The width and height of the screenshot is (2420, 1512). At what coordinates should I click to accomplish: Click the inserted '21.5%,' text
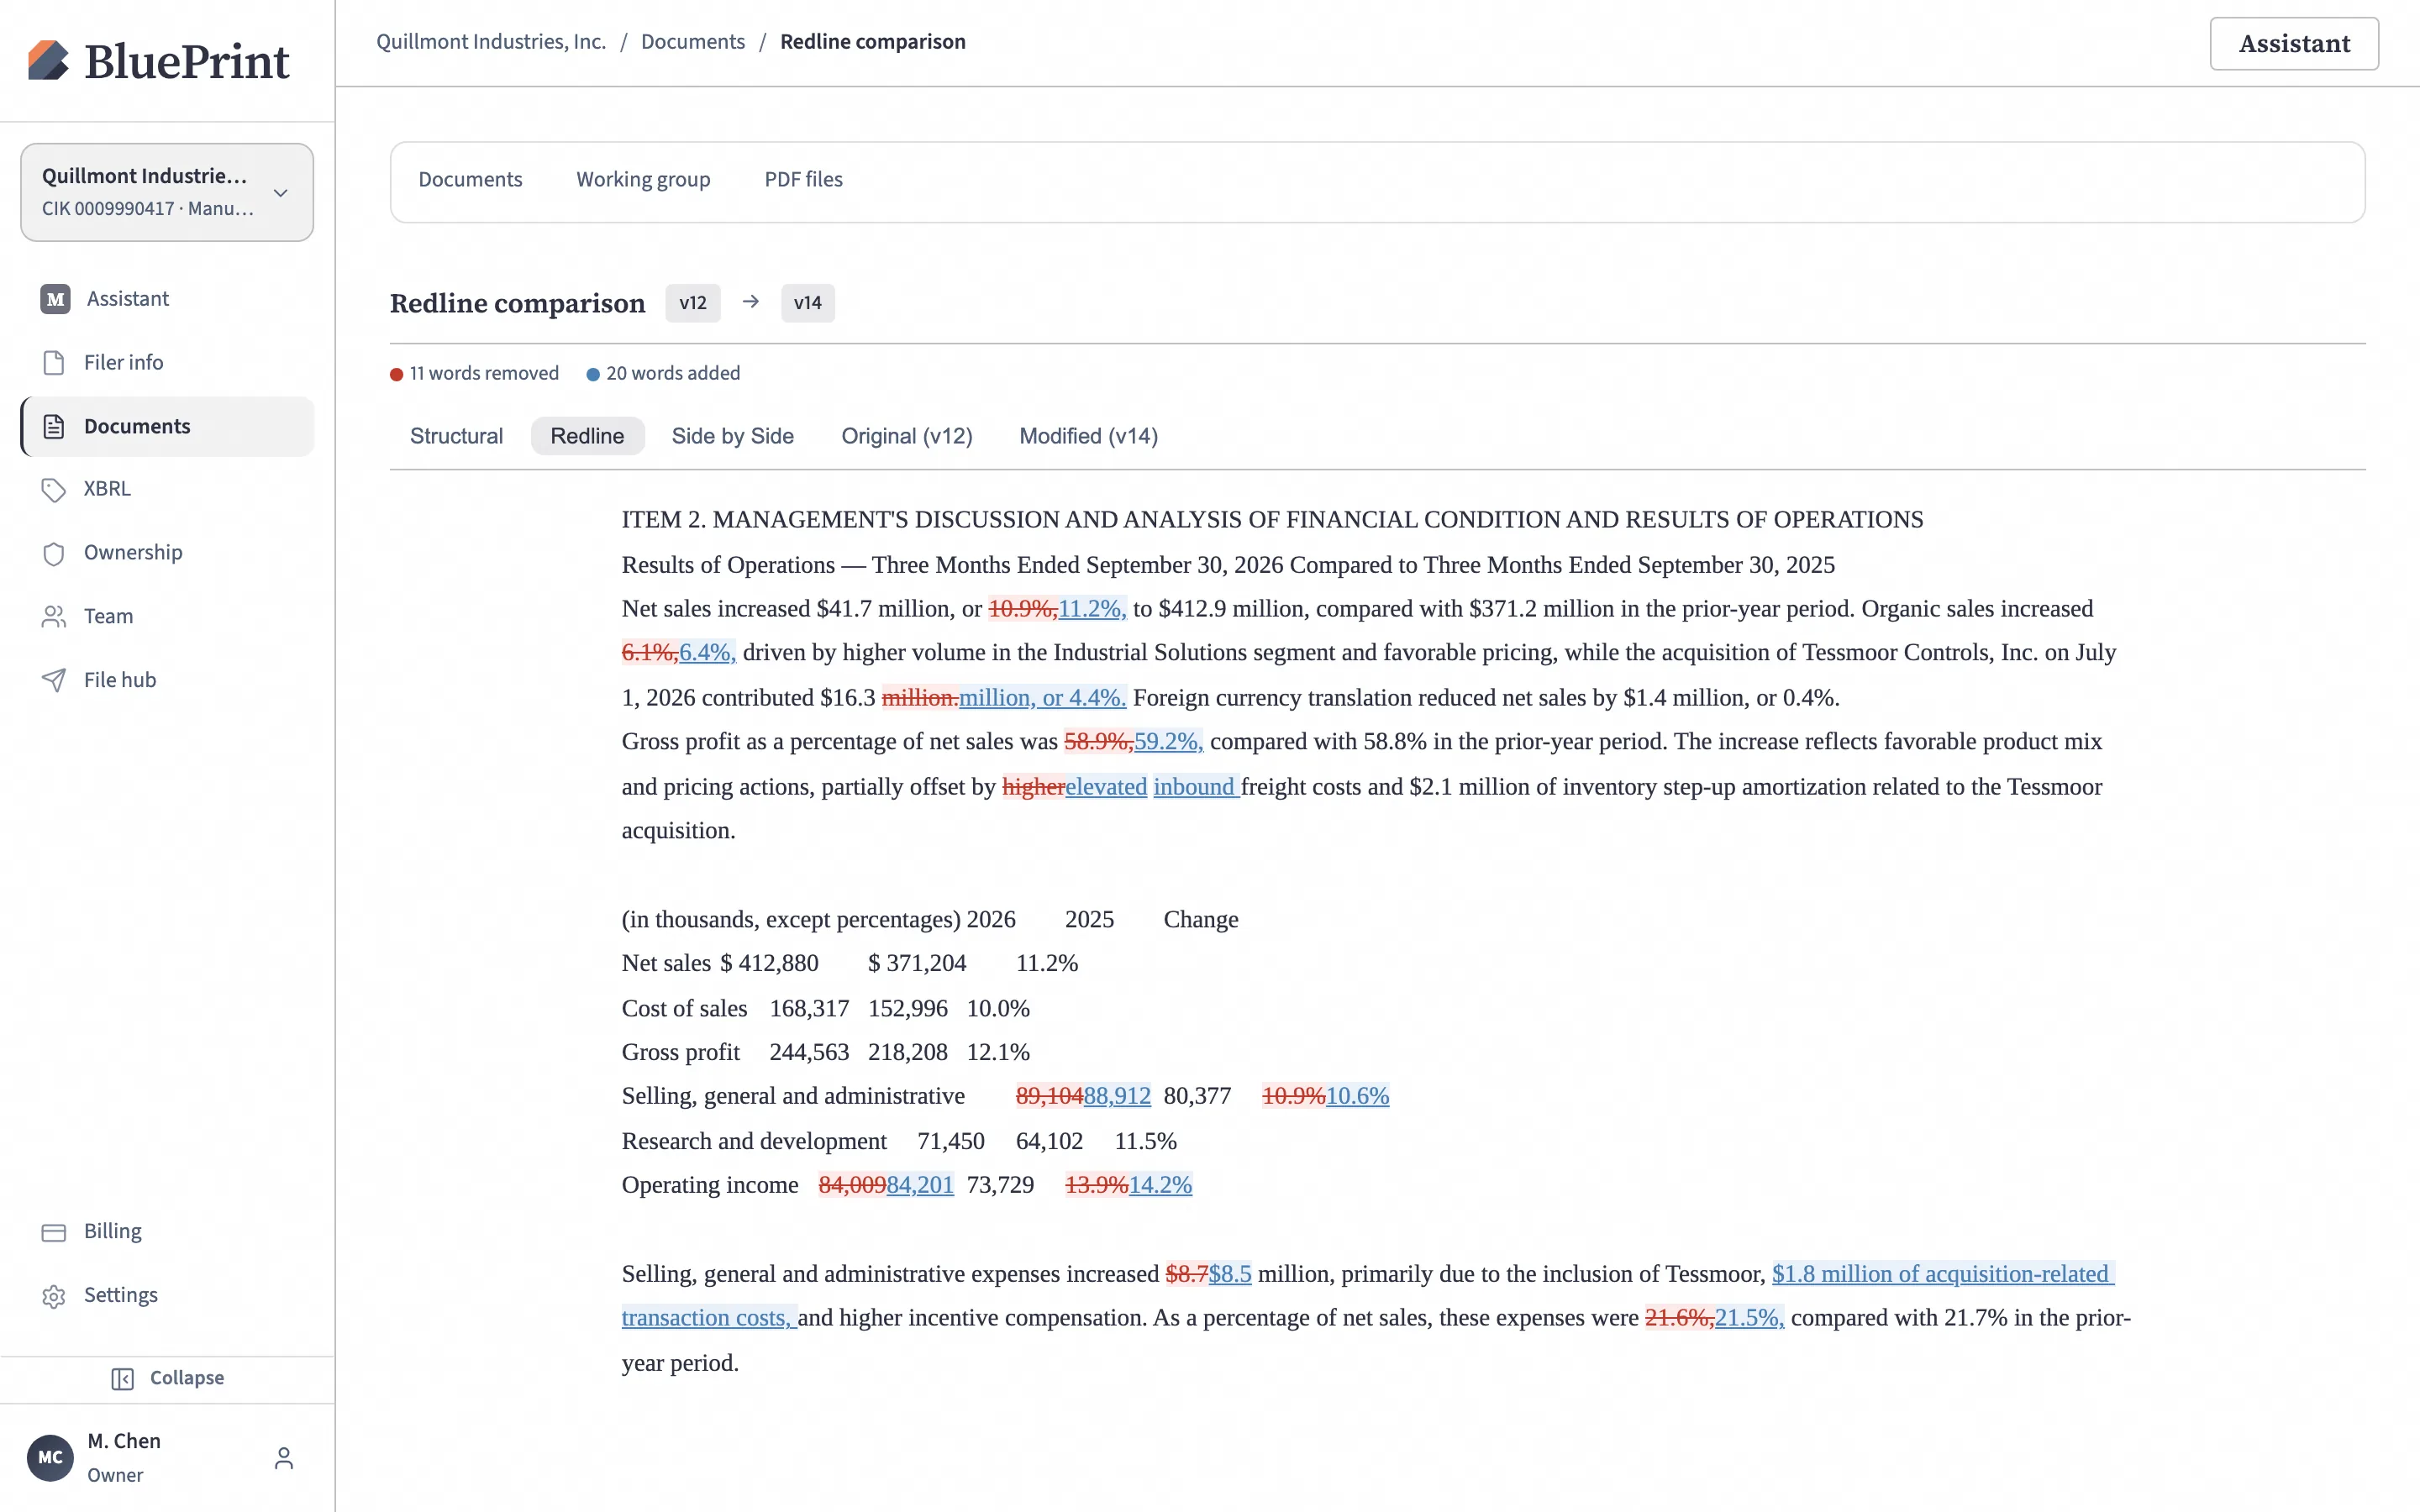[1749, 1318]
